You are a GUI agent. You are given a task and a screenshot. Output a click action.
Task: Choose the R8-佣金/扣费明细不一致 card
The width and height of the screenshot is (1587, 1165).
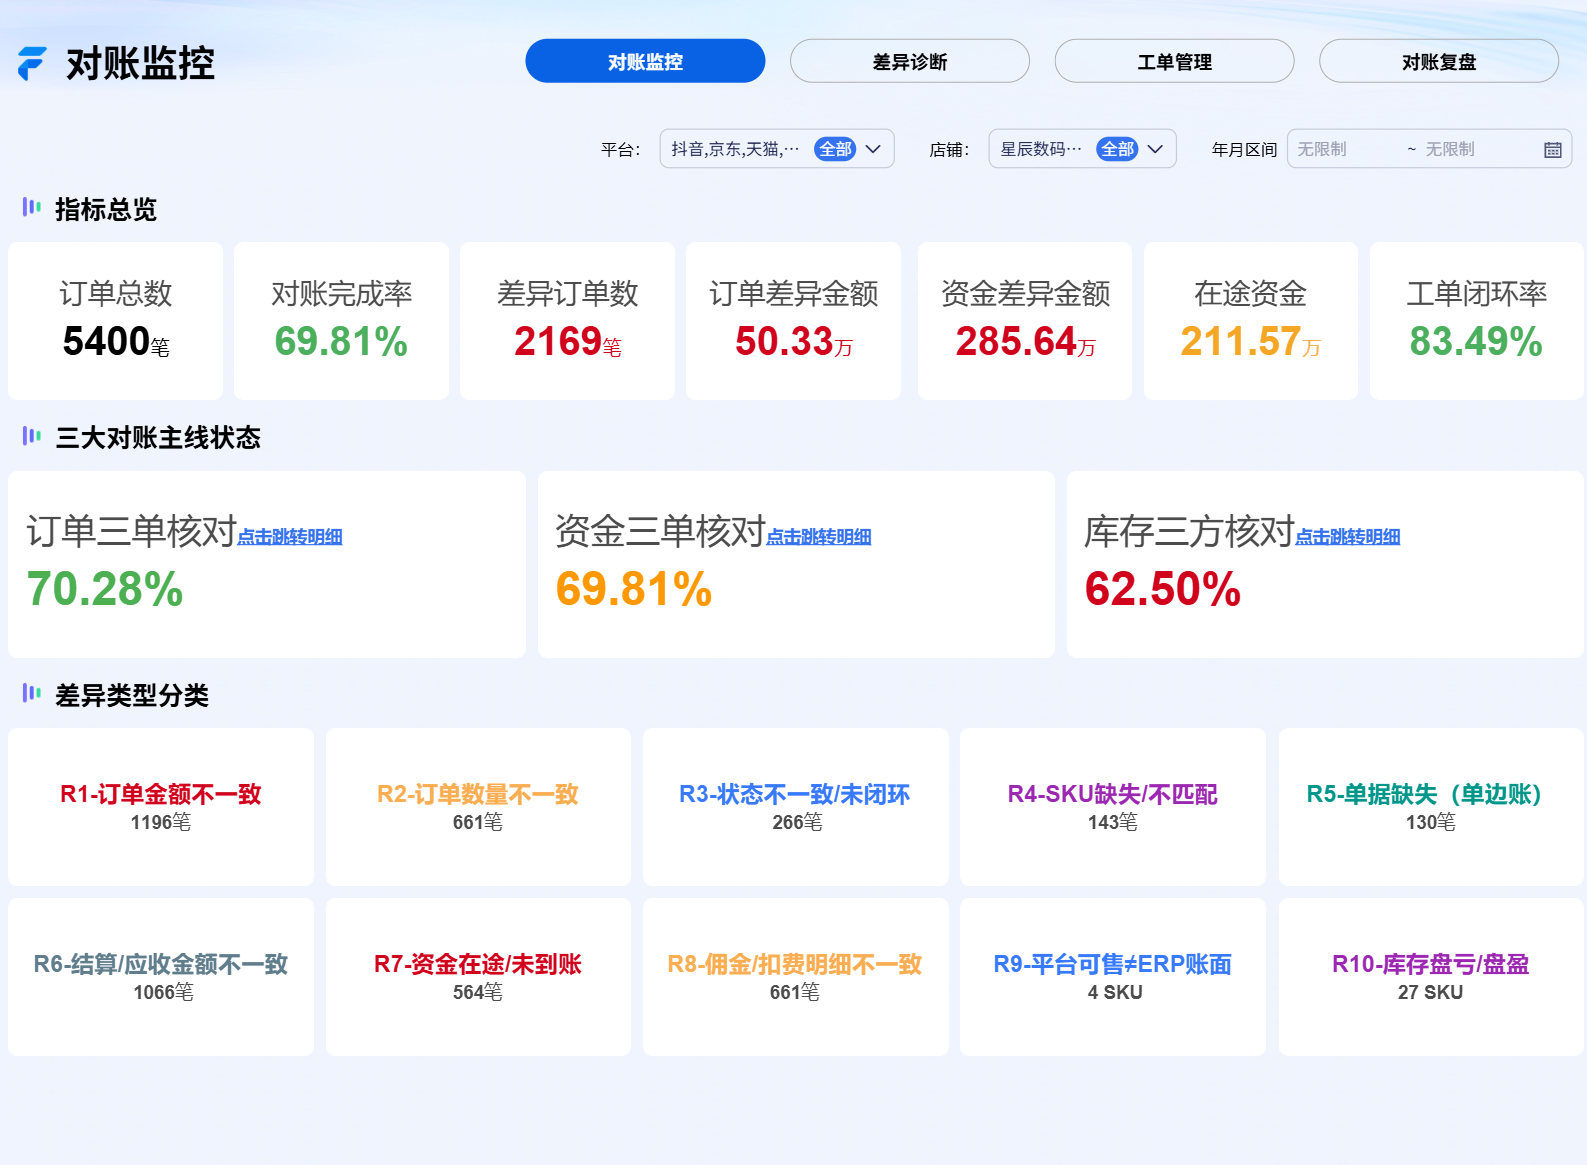click(x=796, y=977)
